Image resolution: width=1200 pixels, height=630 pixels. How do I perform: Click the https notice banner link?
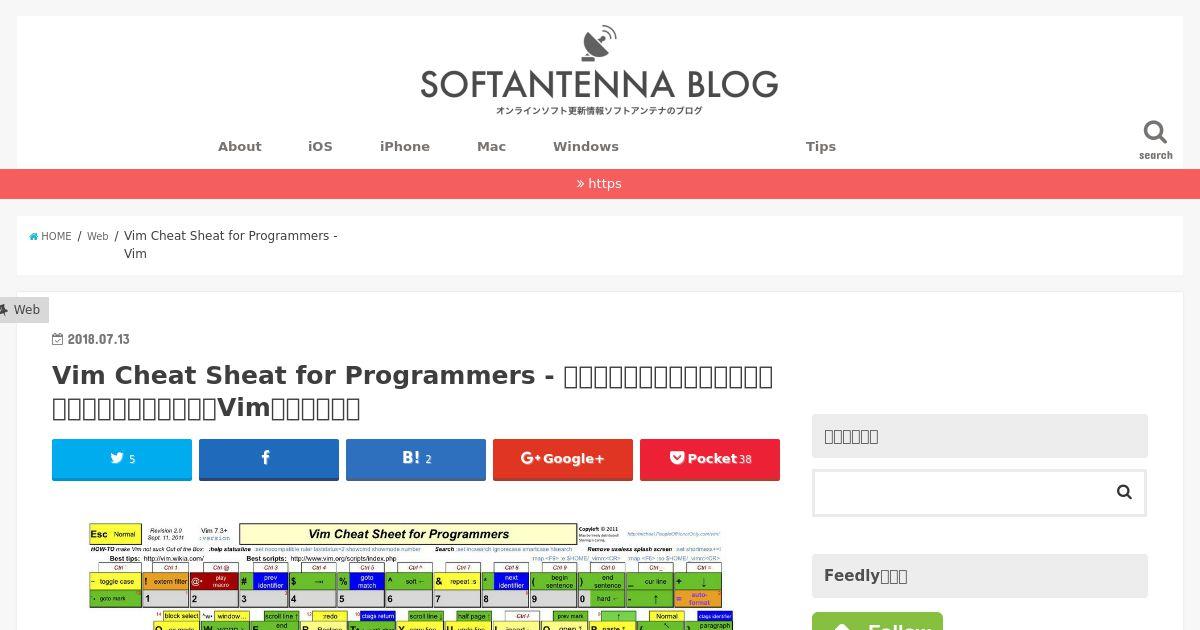coord(599,184)
